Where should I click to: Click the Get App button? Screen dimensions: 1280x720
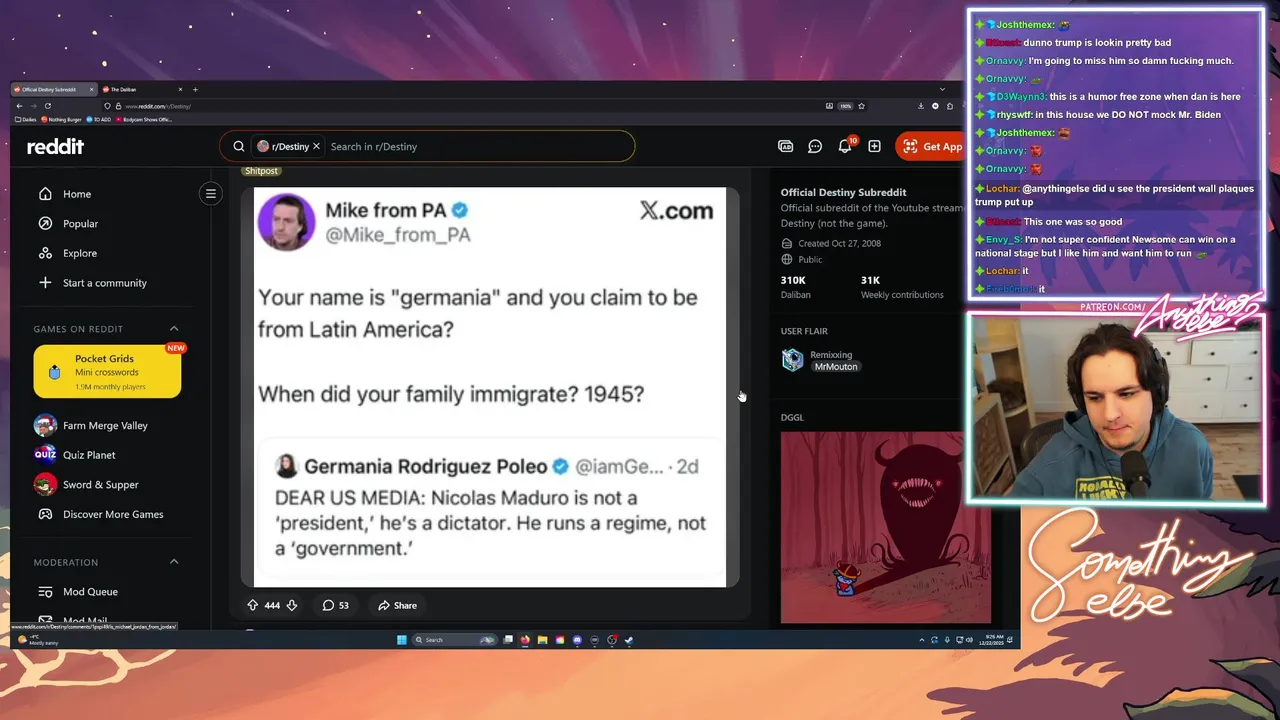[x=930, y=146]
